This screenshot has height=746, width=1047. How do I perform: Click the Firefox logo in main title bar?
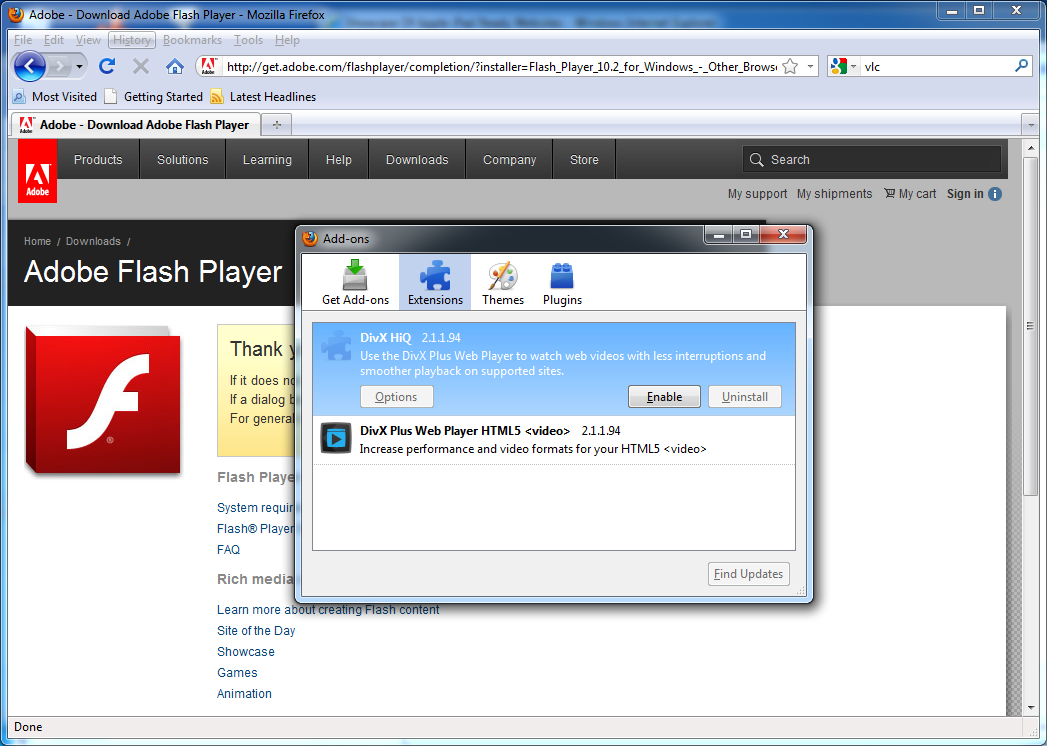click(x=17, y=14)
